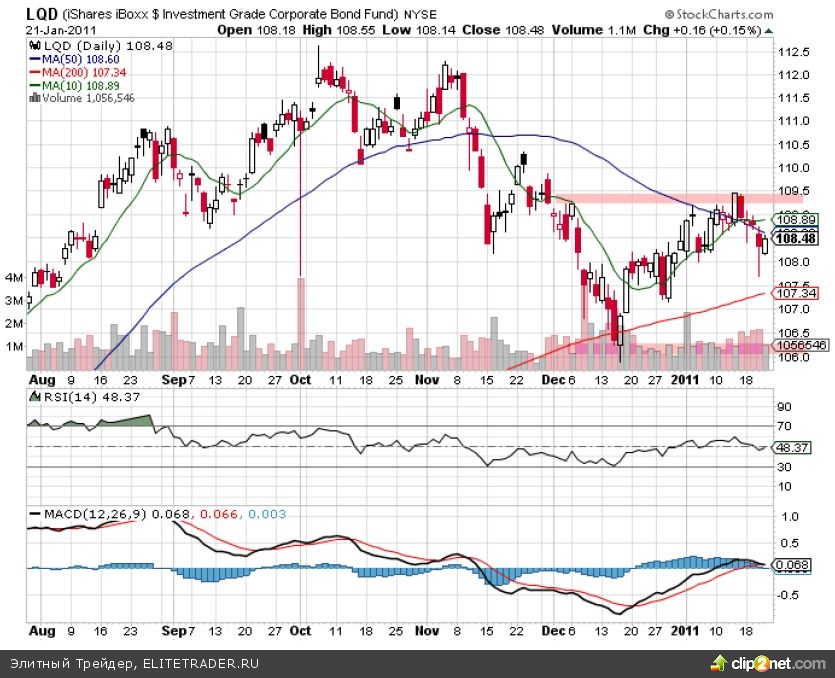Select the 2011 marker on price chart axis
Viewport: 835px width, 678px height.
(x=686, y=380)
